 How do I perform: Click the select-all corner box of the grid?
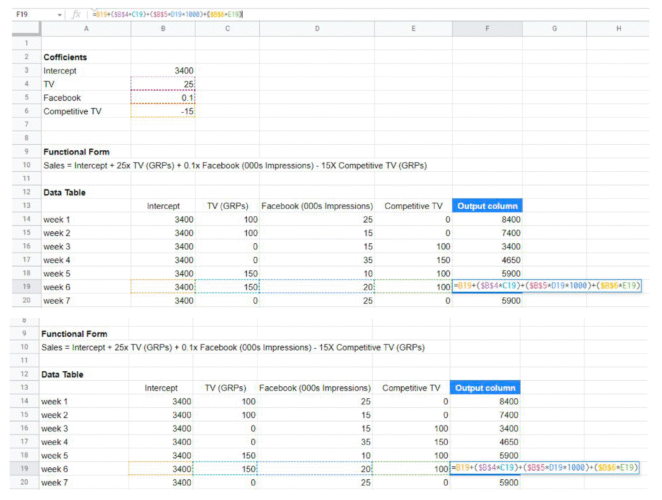click(x=26, y=28)
